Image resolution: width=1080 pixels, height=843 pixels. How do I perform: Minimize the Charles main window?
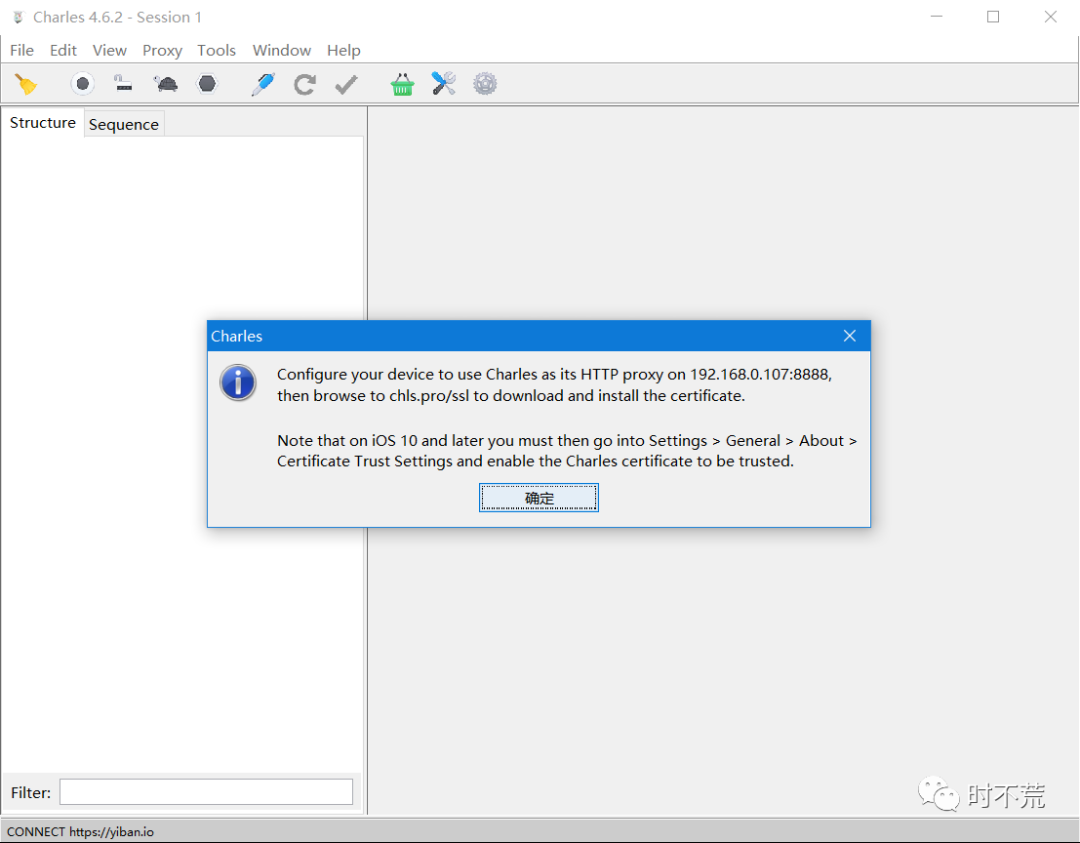tap(936, 17)
